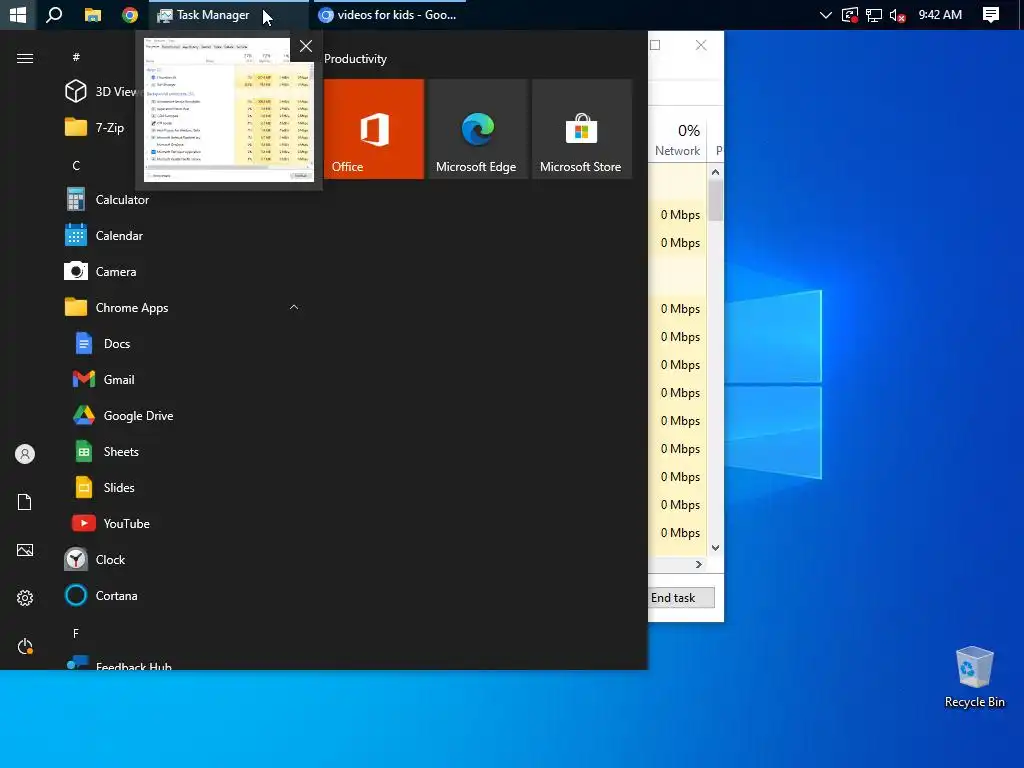This screenshot has width=1024, height=768.
Task: Open the taskbar search magnifier
Action: coord(54,14)
